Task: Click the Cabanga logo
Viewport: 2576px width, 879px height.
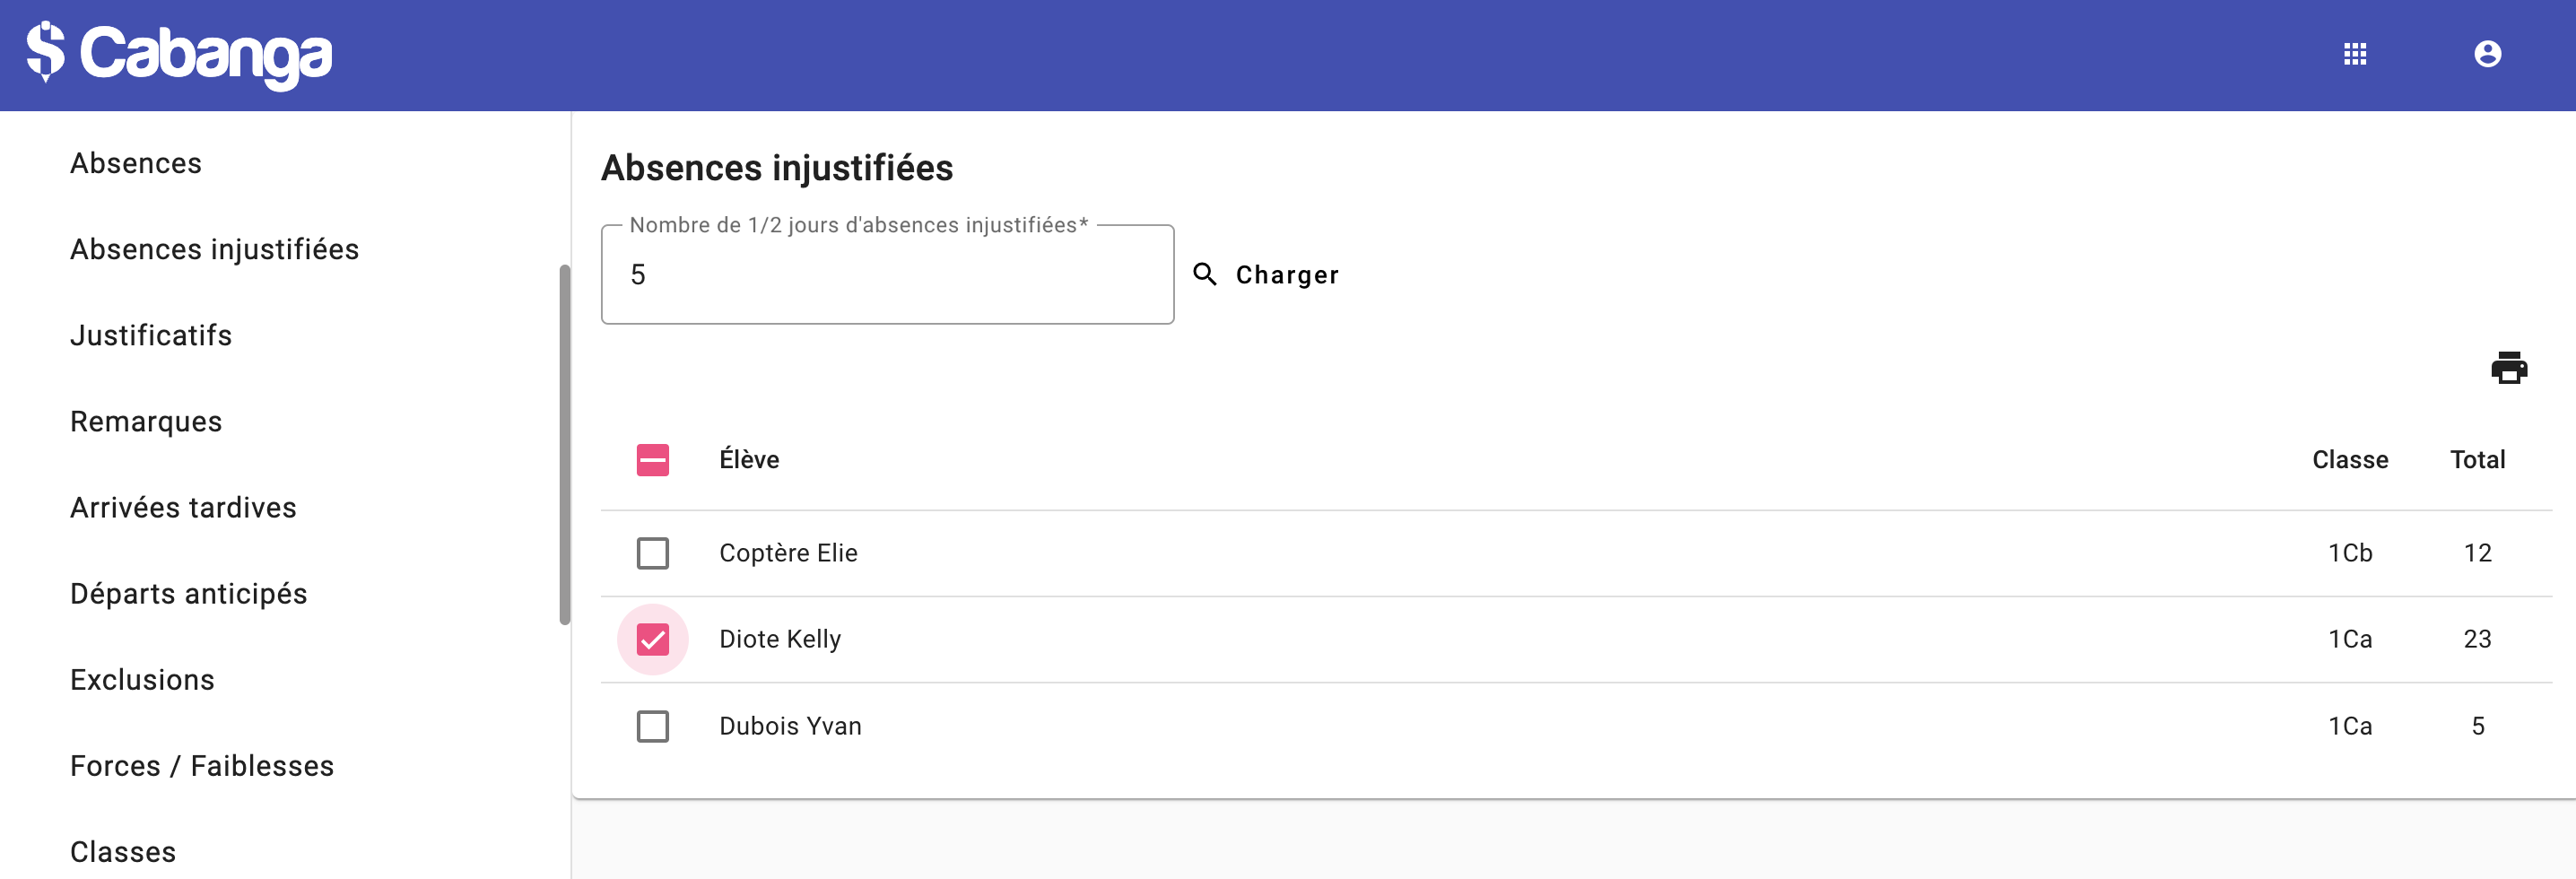Action: click(180, 55)
